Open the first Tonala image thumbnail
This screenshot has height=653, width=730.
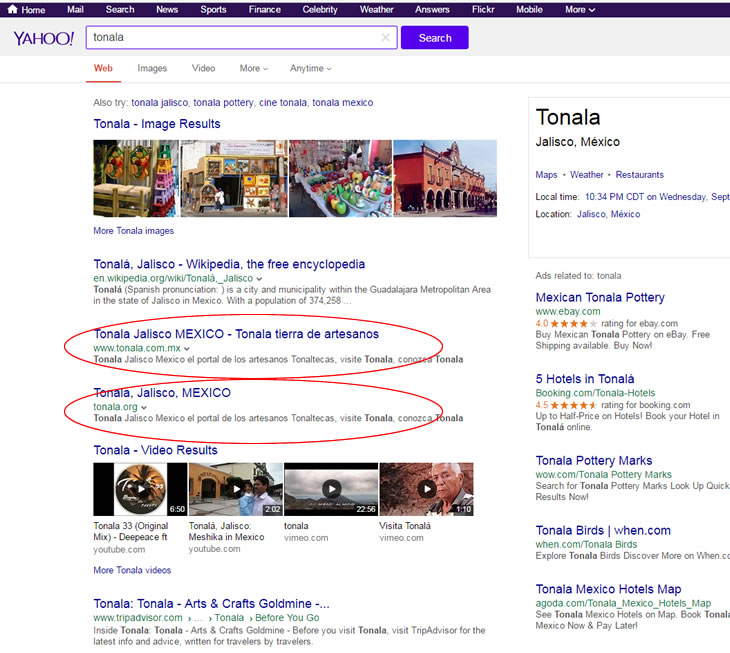[x=136, y=177]
